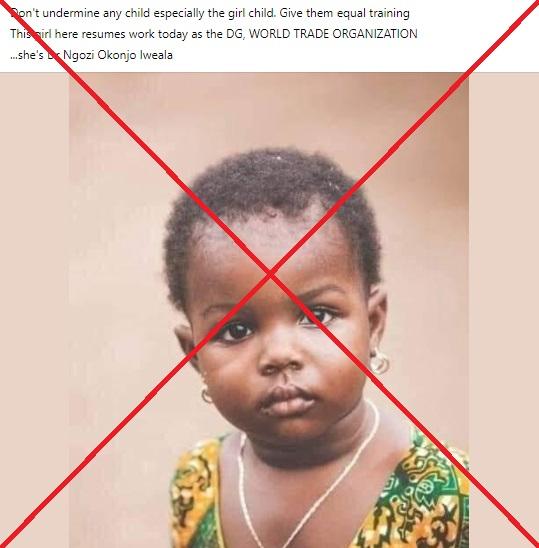539x548 pixels.
Task: Click the words "WORLD TRADE ORGANIZATION"
Action: point(333,34)
